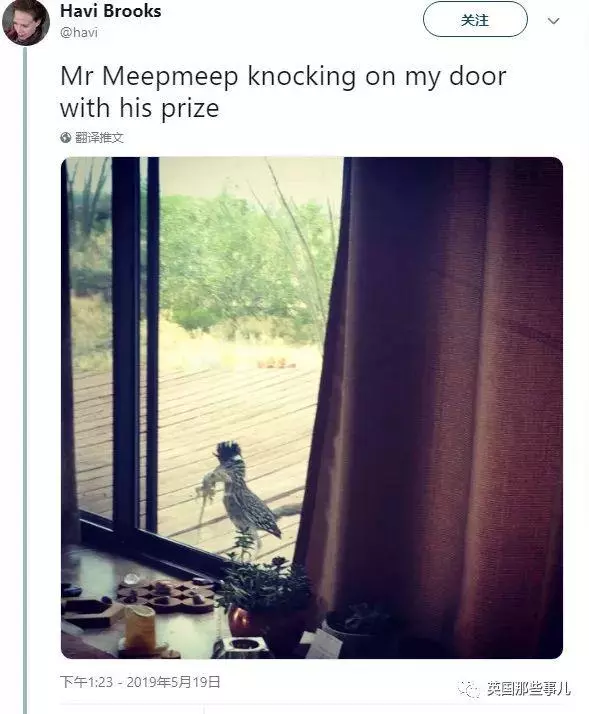
Task: Open the attached tweet photo
Action: (x=312, y=408)
